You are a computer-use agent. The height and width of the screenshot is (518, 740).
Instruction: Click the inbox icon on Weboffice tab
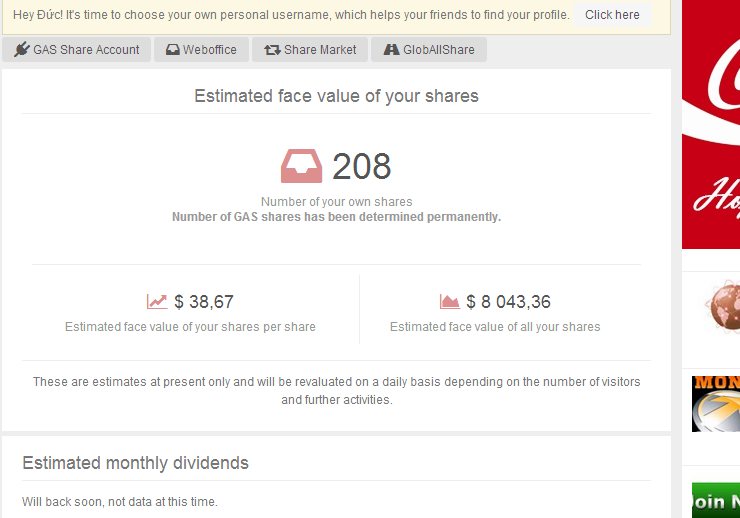[172, 50]
